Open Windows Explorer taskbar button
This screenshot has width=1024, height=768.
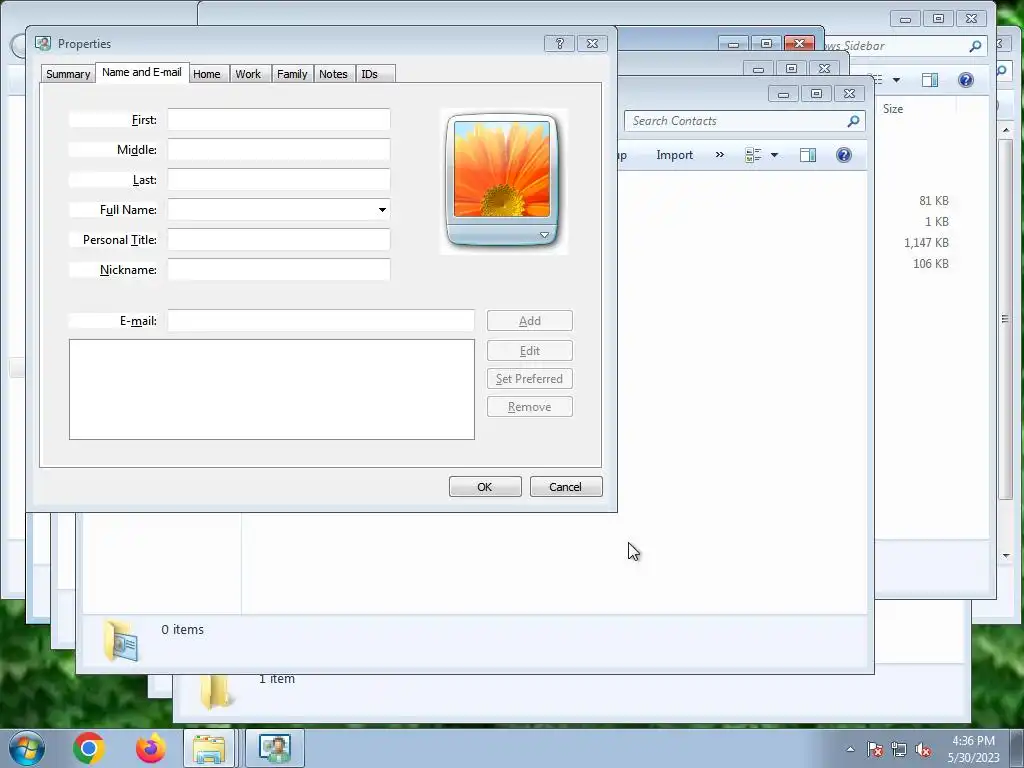click(208, 748)
